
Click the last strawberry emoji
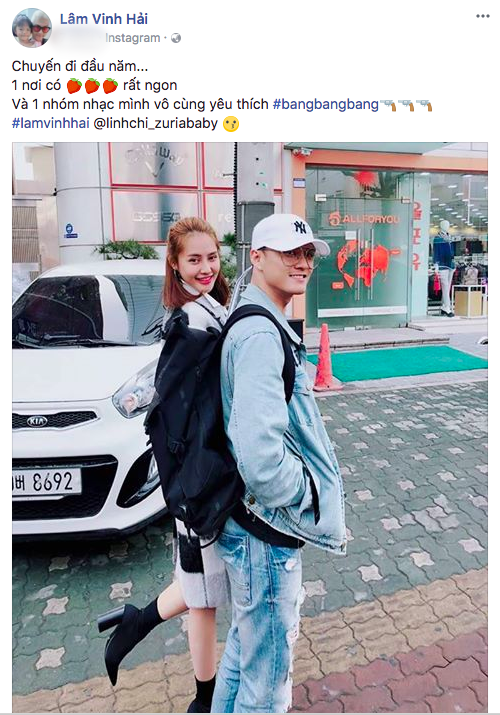click(x=110, y=86)
